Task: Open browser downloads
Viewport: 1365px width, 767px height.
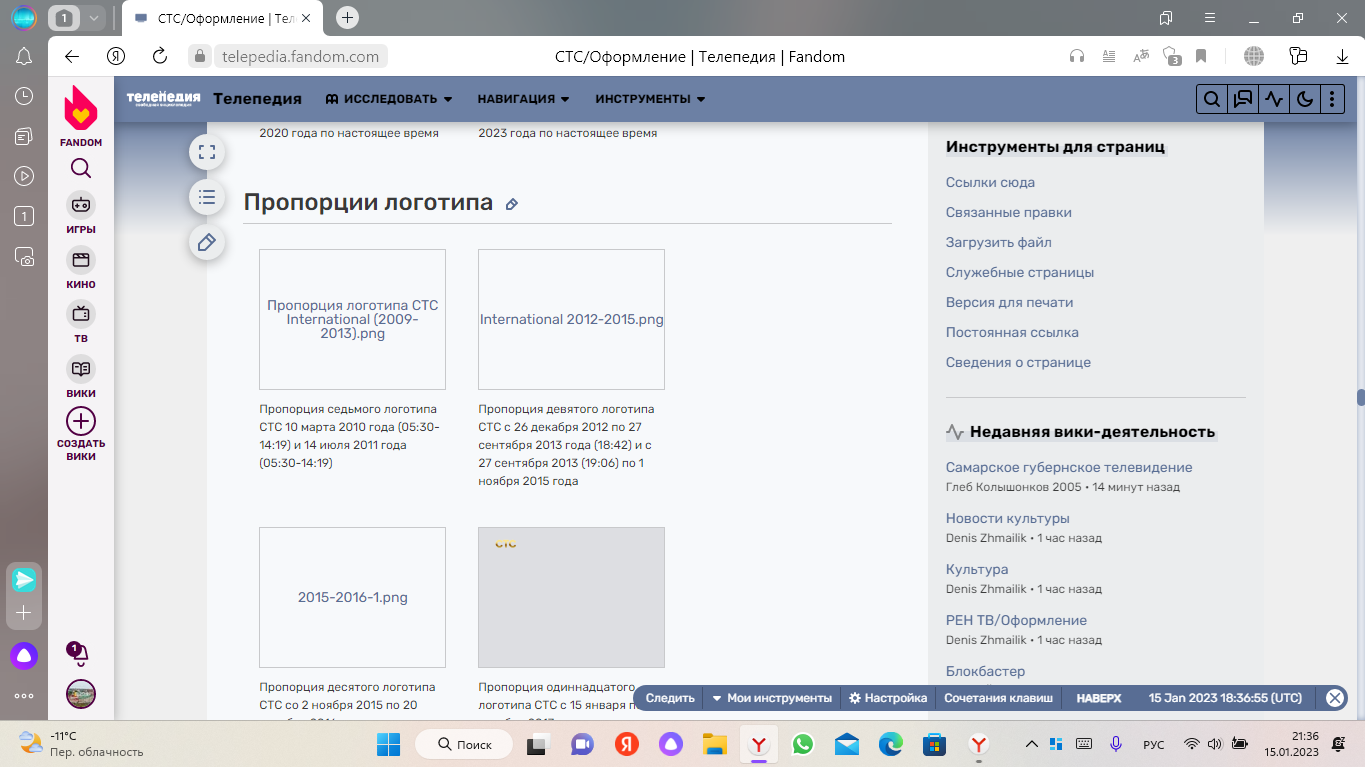Action: pyautogui.click(x=1343, y=56)
